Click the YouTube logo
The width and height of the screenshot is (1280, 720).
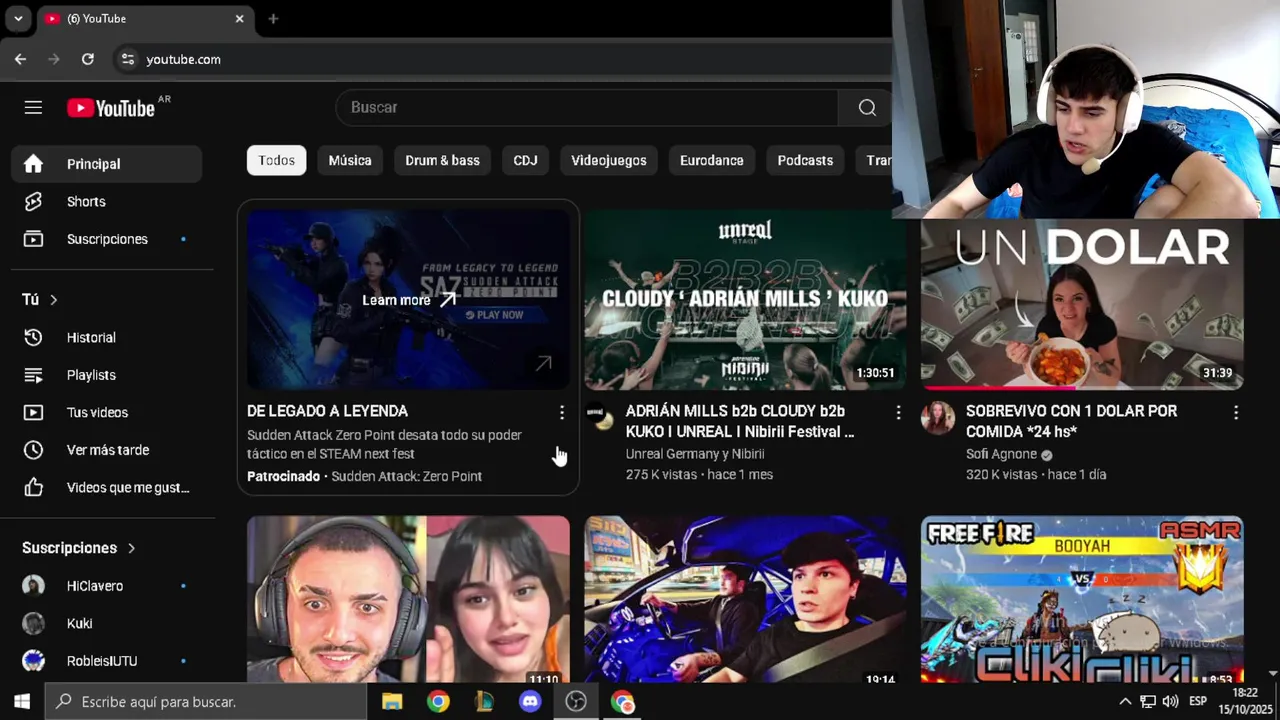tap(111, 108)
